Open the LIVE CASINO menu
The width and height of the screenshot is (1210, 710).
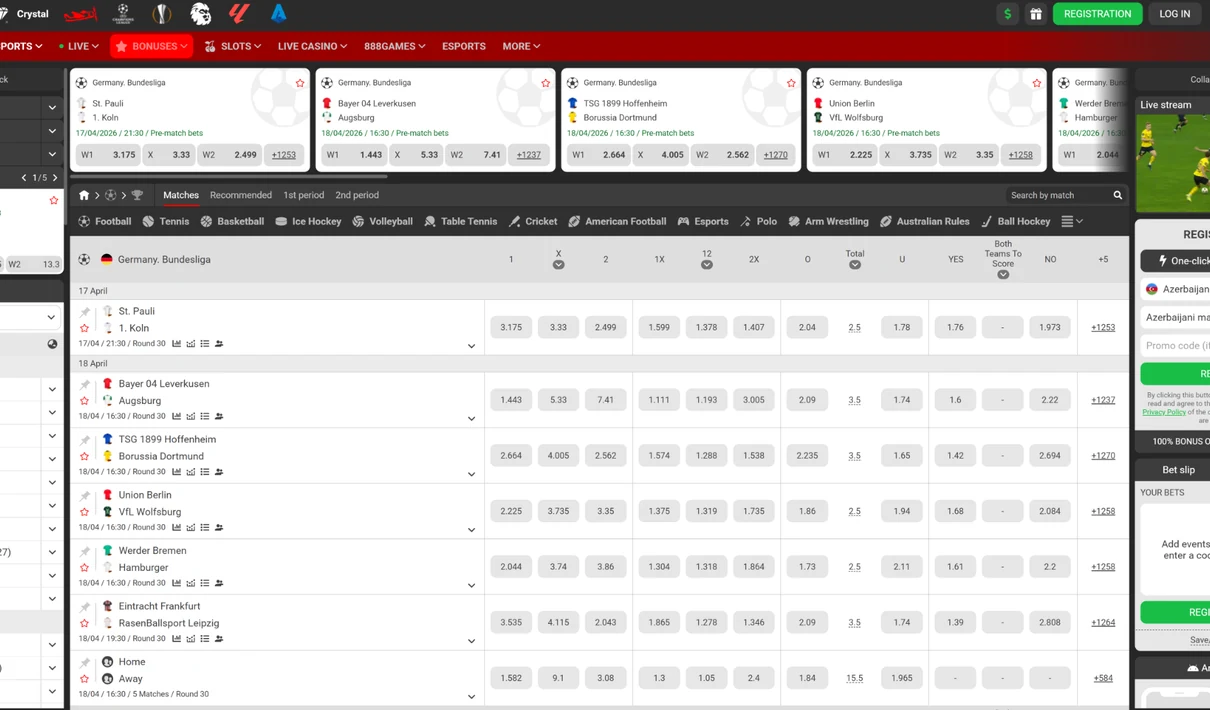tap(312, 46)
